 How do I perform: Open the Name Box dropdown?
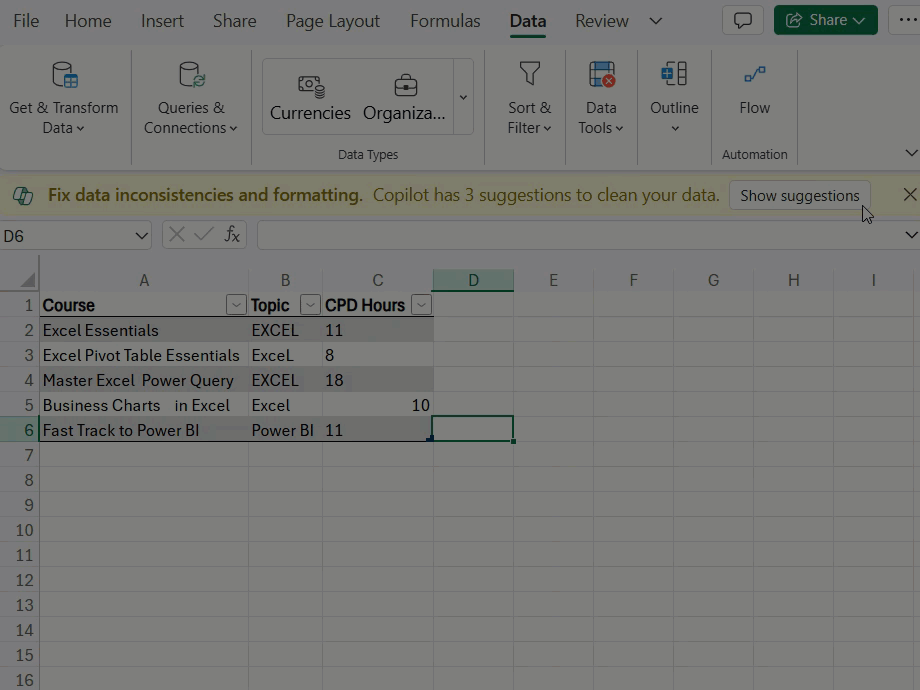point(141,235)
